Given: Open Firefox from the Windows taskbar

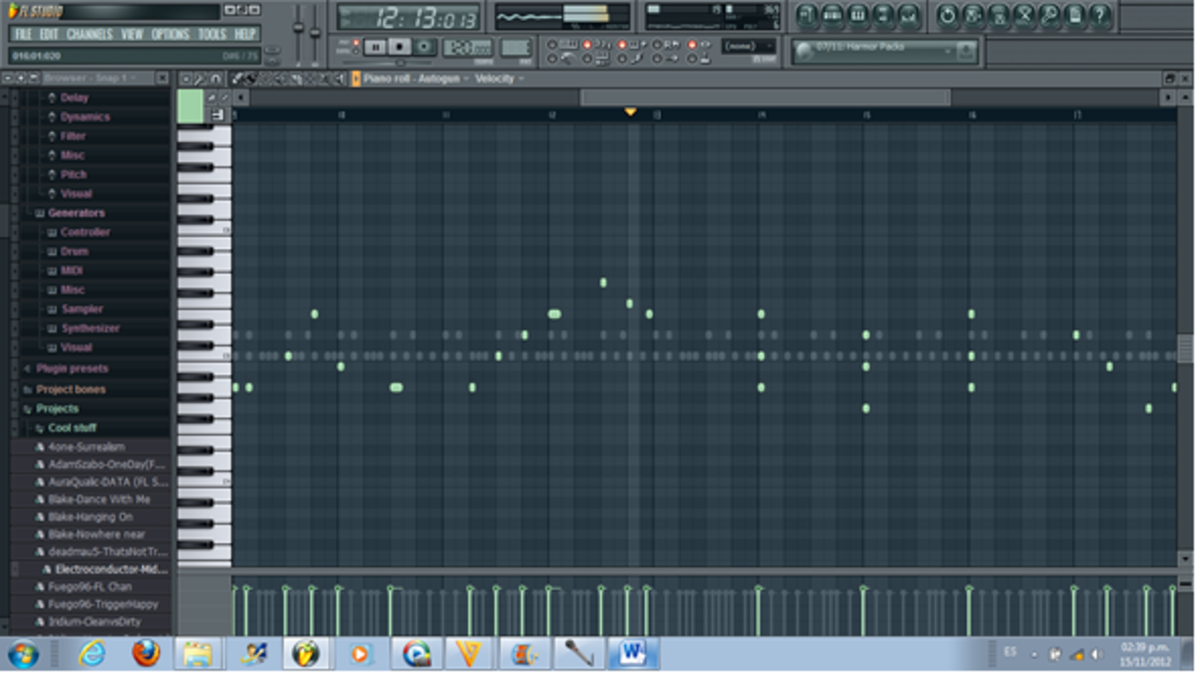Looking at the screenshot, I should [x=146, y=654].
